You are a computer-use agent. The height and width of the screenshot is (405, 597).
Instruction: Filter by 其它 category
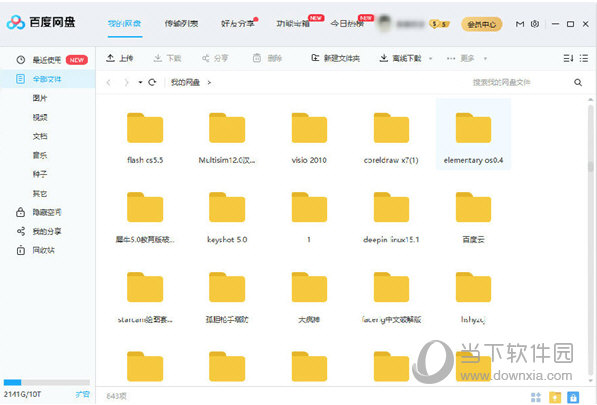(x=40, y=193)
